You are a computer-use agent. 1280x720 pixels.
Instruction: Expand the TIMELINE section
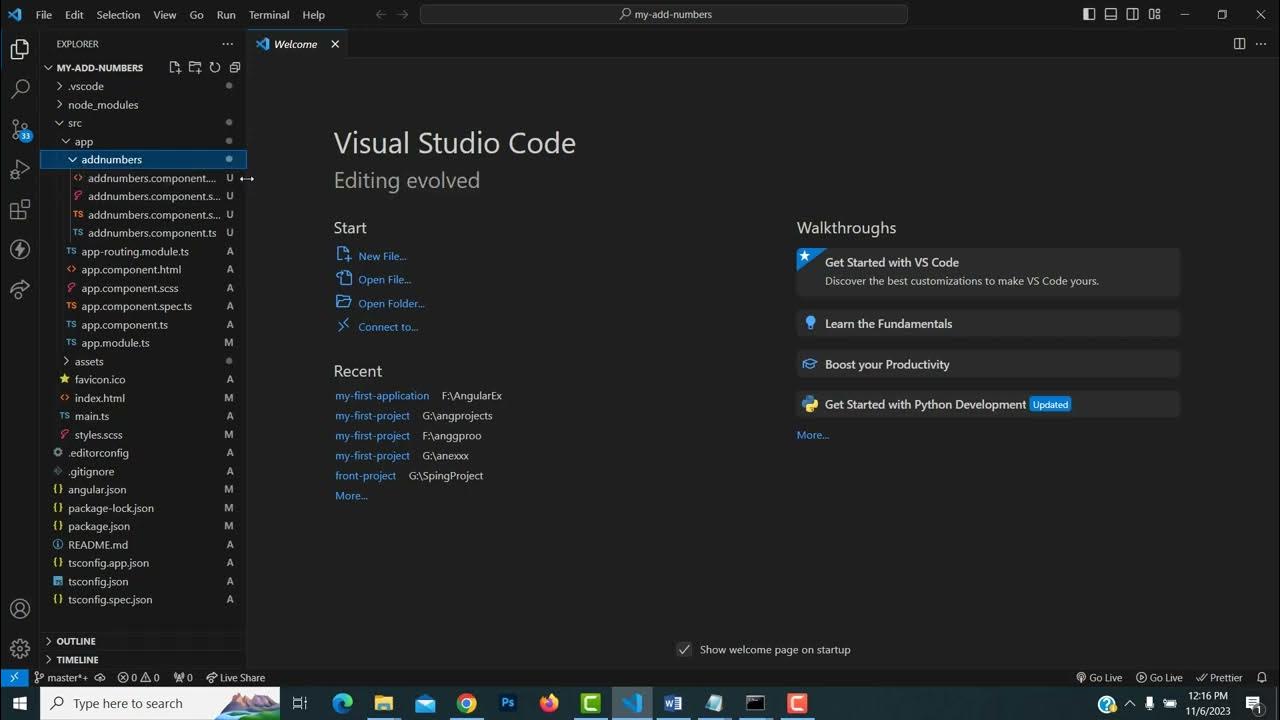(143, 660)
